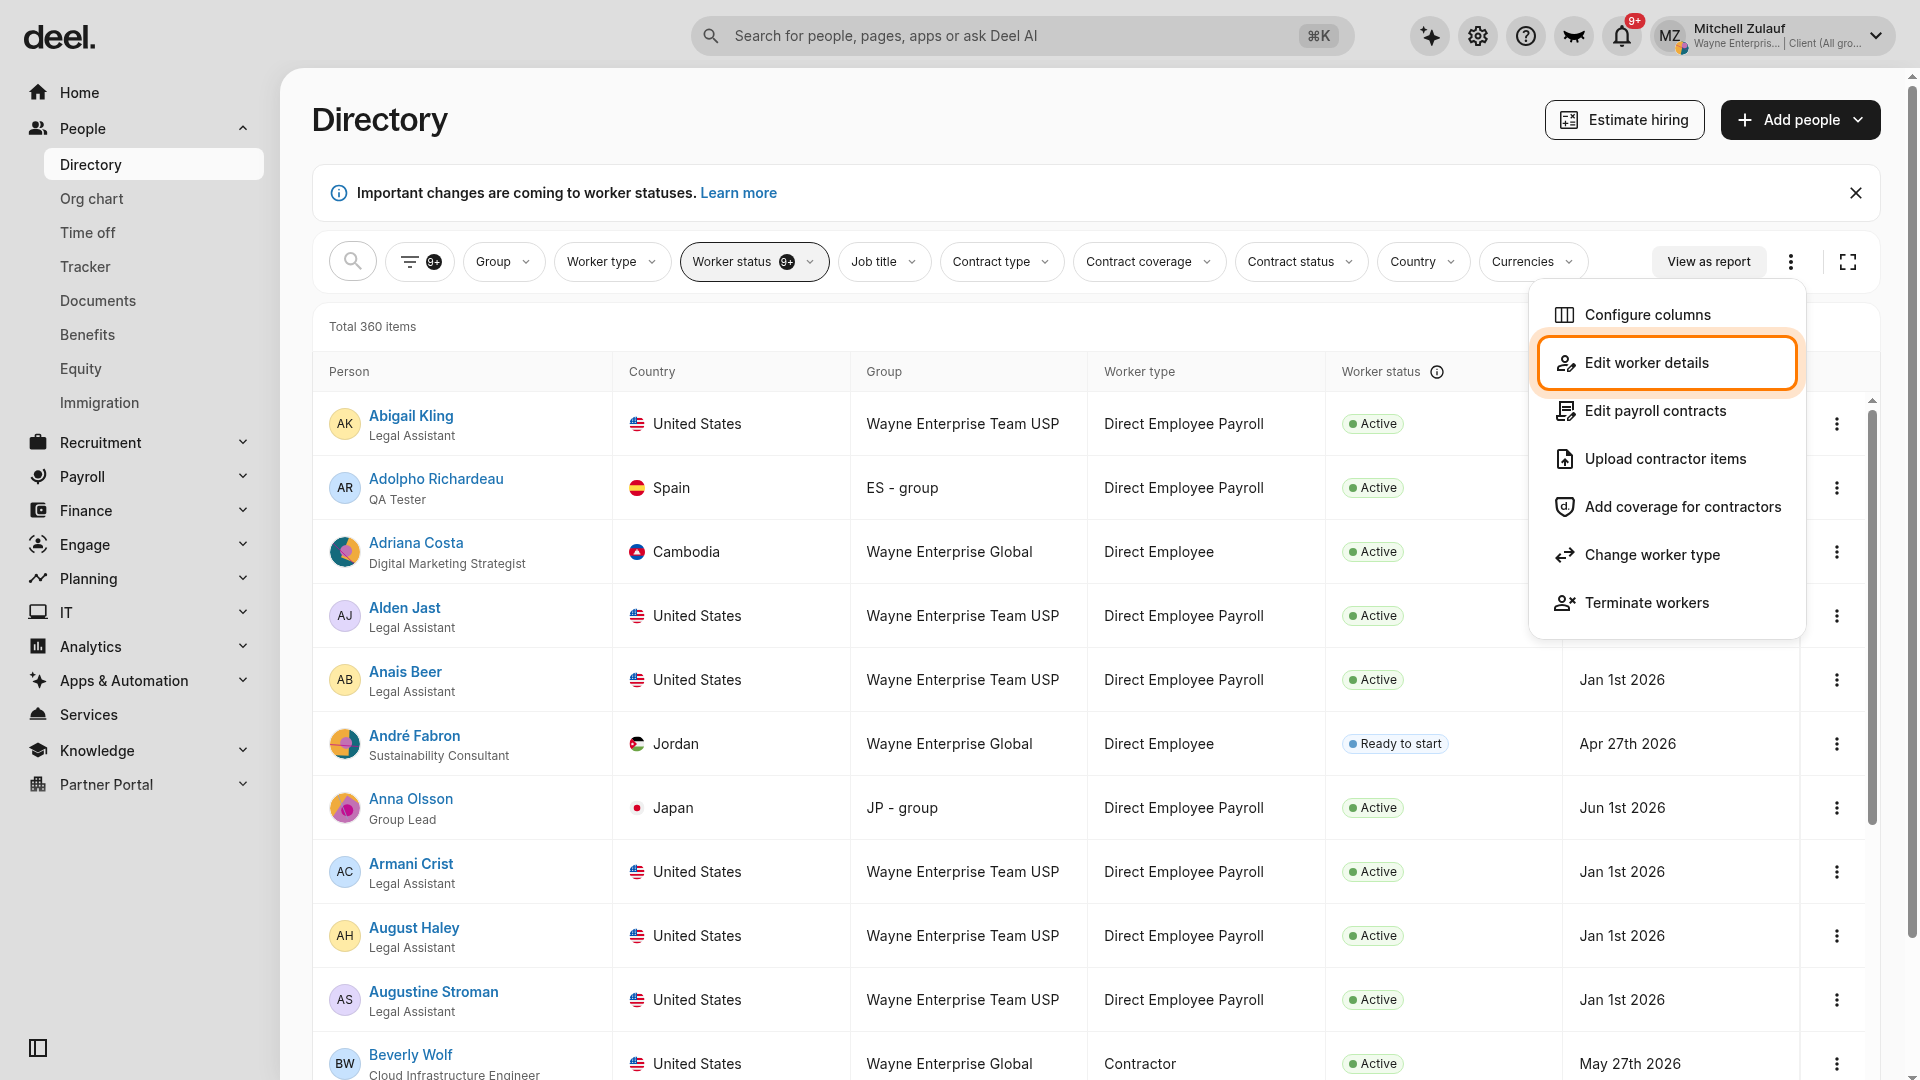Open Services in sidebar
The image size is (1920, 1080).
pyautogui.click(x=140, y=715)
